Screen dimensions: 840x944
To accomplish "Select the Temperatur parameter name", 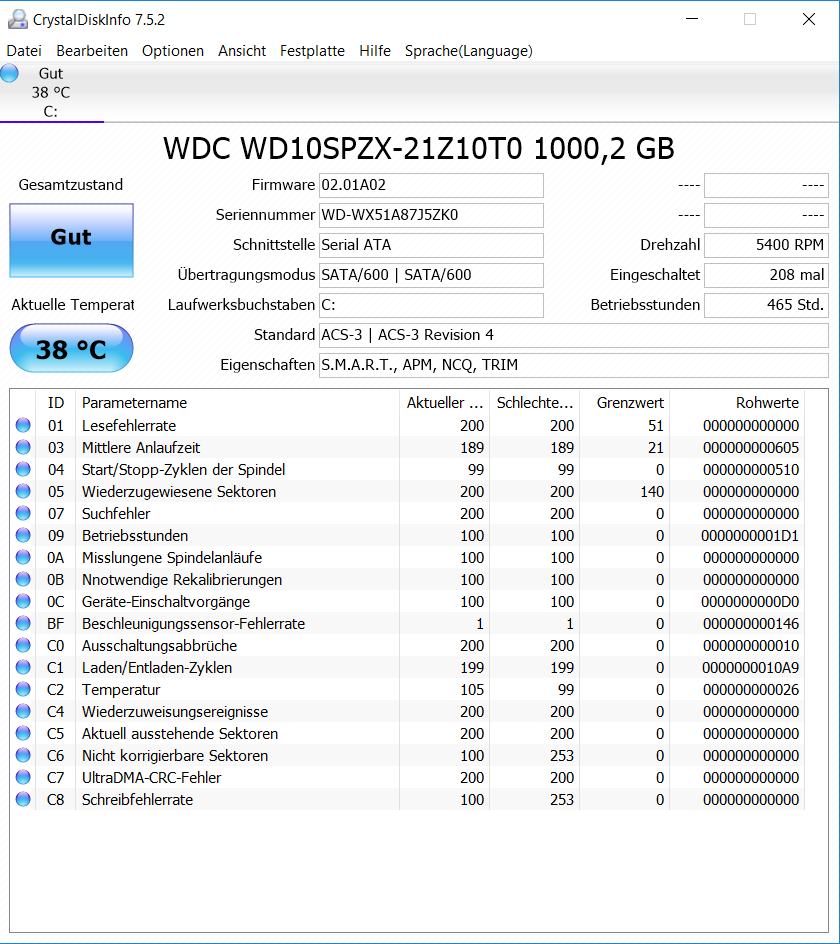I will coord(121,690).
